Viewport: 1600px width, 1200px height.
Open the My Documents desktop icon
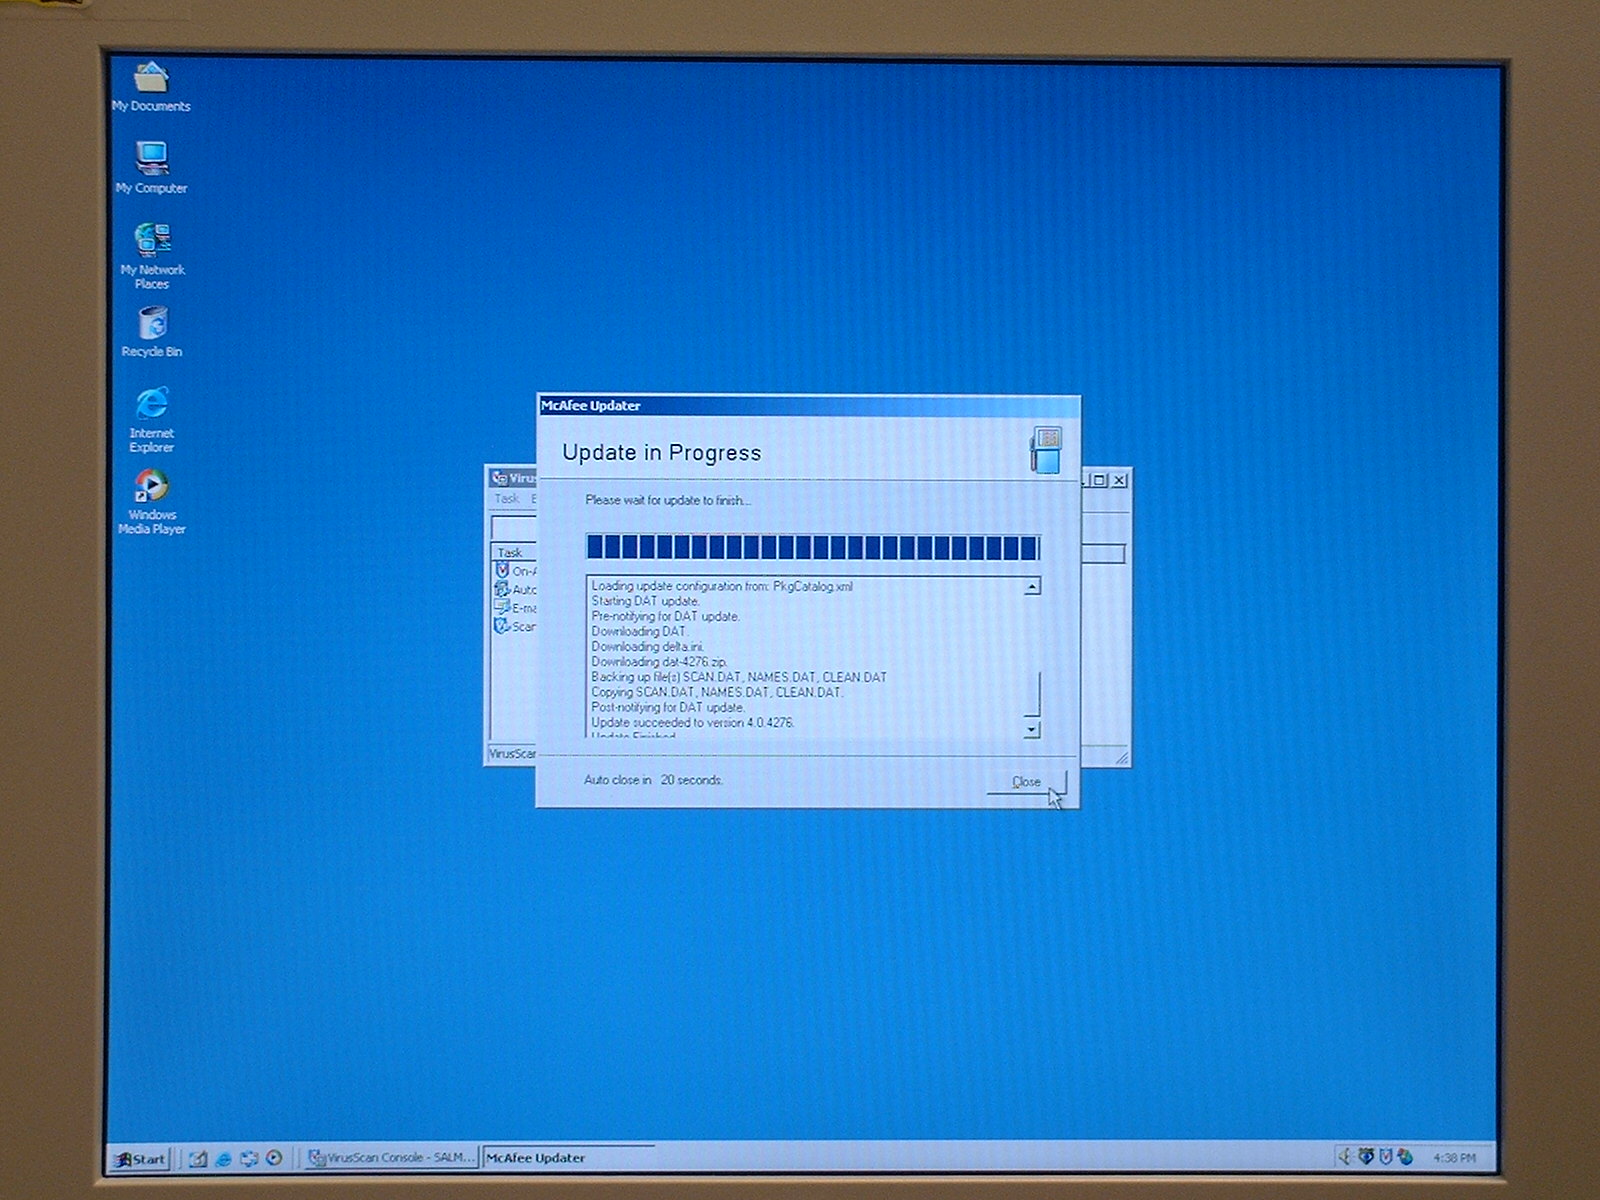[x=151, y=78]
